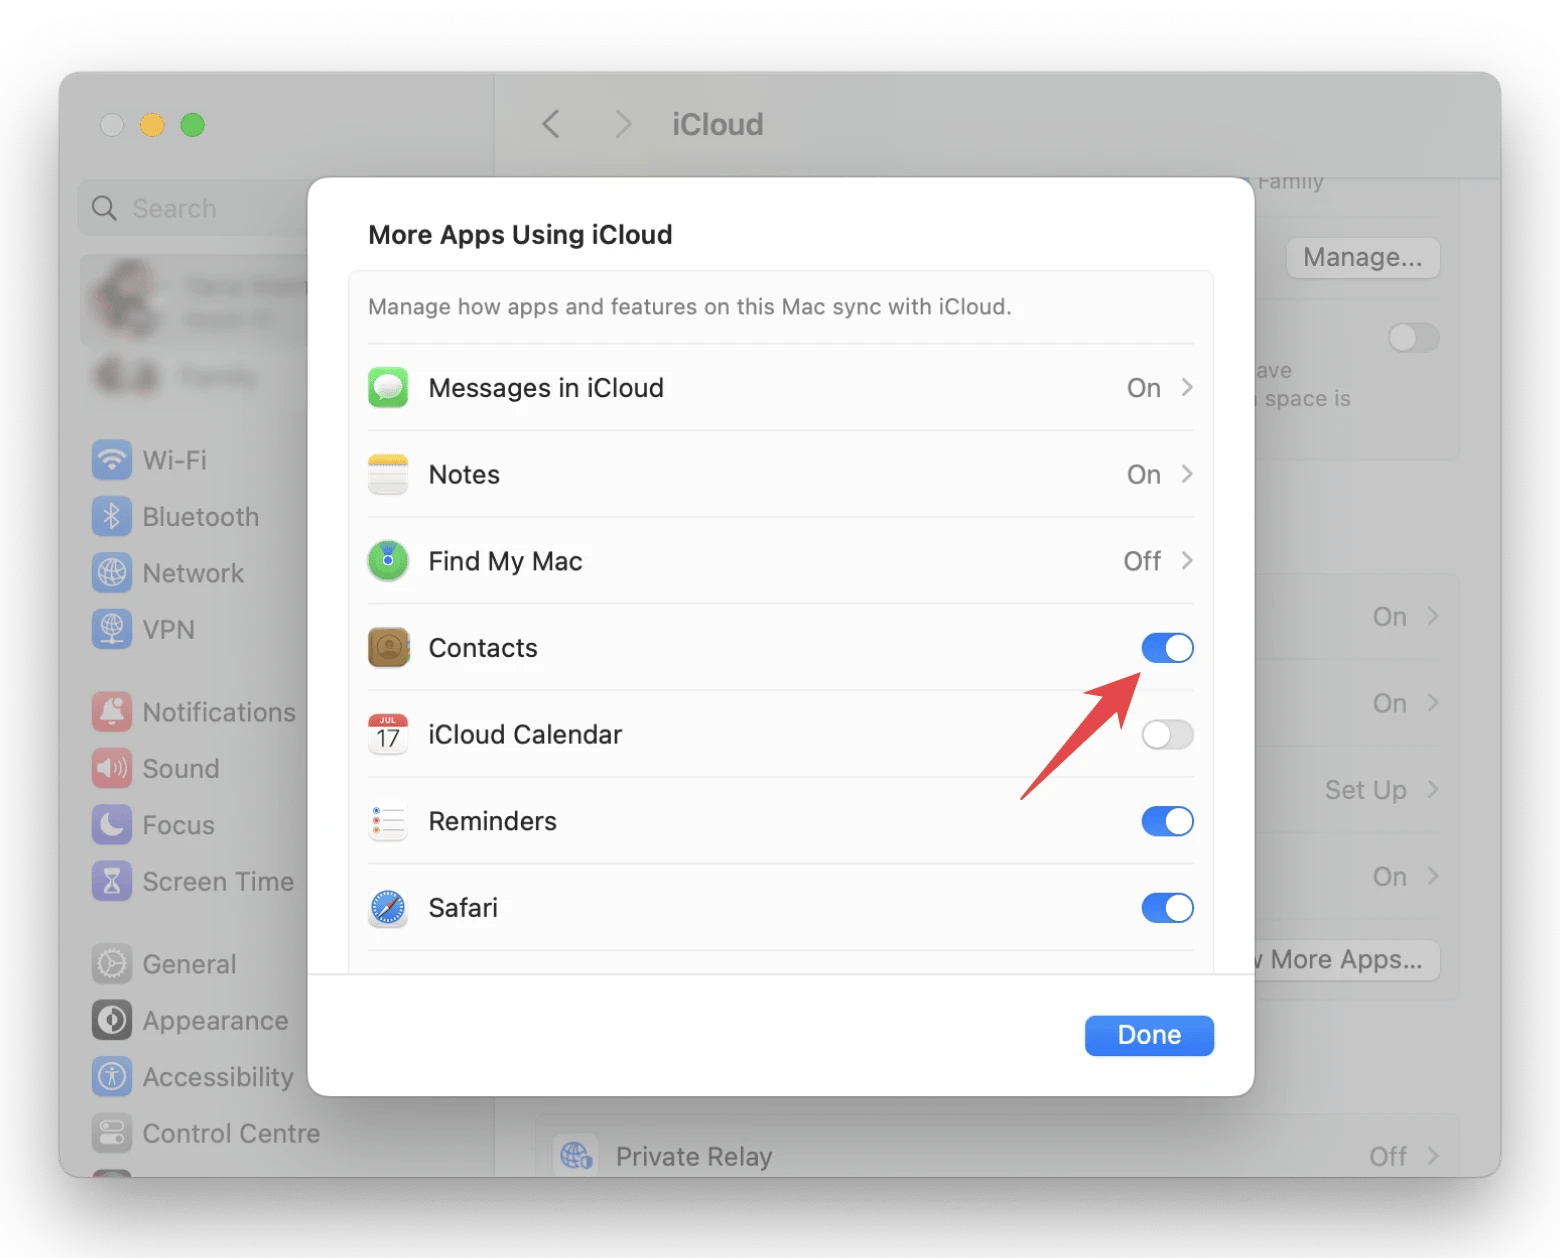This screenshot has width=1560, height=1258.
Task: Click the Contacts app icon
Action: click(388, 648)
